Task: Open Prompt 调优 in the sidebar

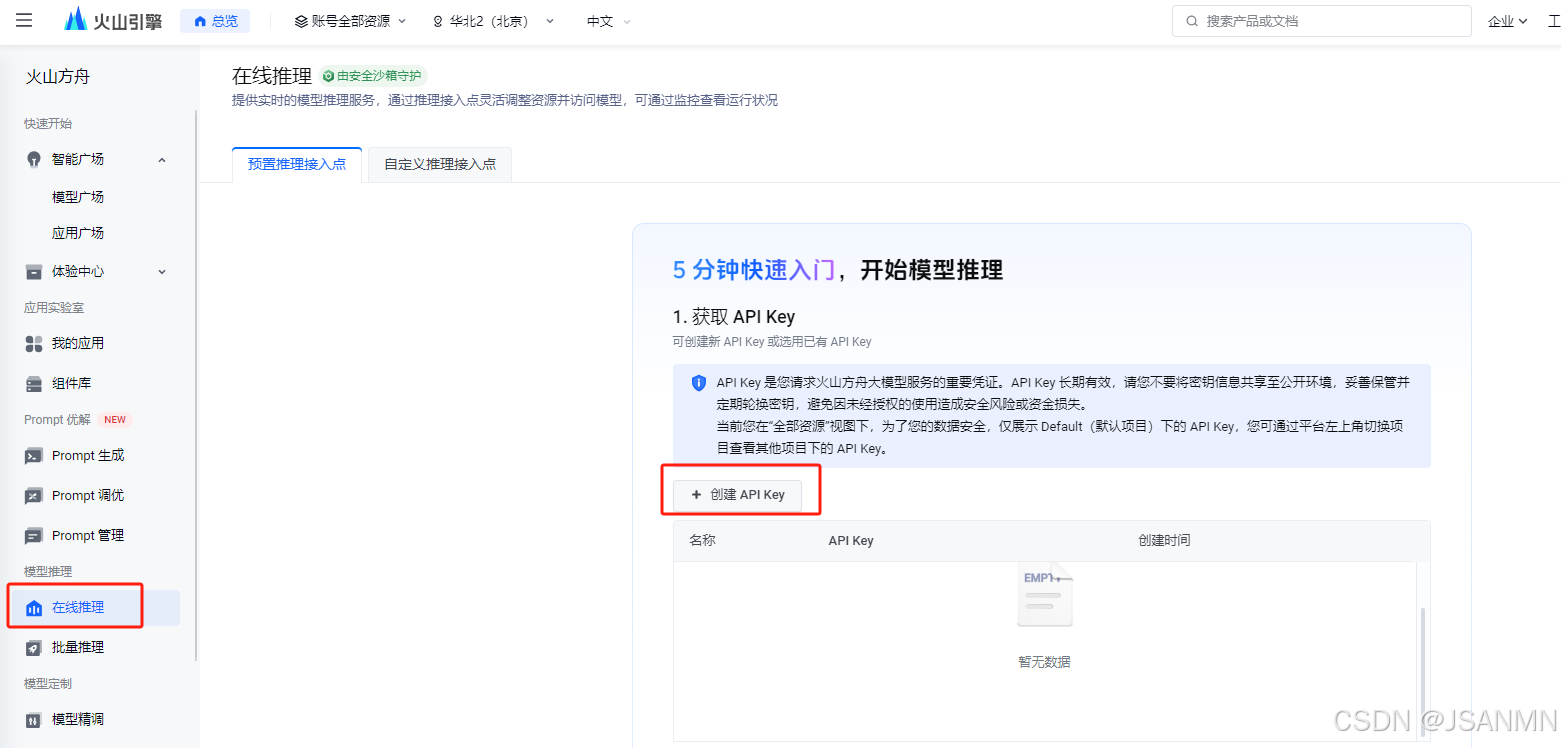Action: pos(88,495)
